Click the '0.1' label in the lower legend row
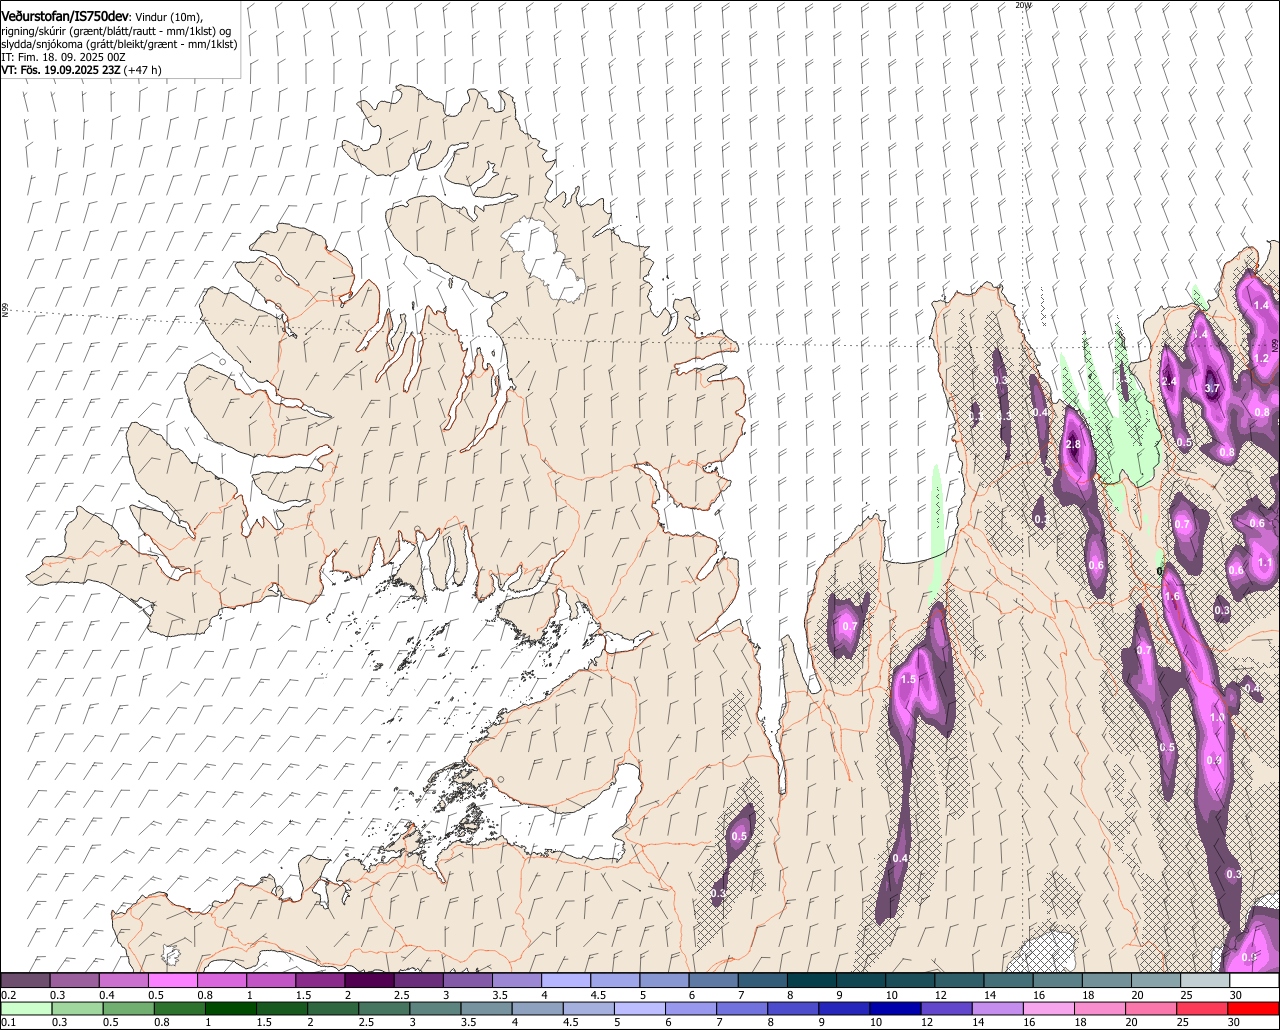Image resolution: width=1280 pixels, height=1030 pixels. pos(9,1023)
